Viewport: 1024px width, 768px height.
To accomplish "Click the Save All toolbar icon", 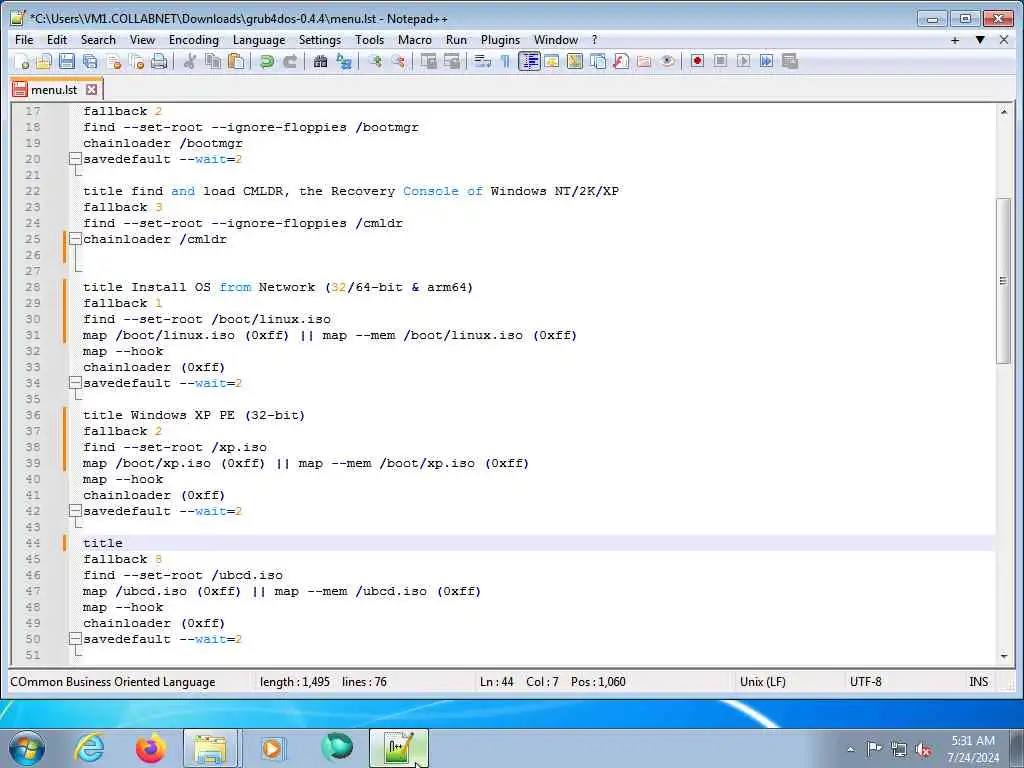I will 90,61.
